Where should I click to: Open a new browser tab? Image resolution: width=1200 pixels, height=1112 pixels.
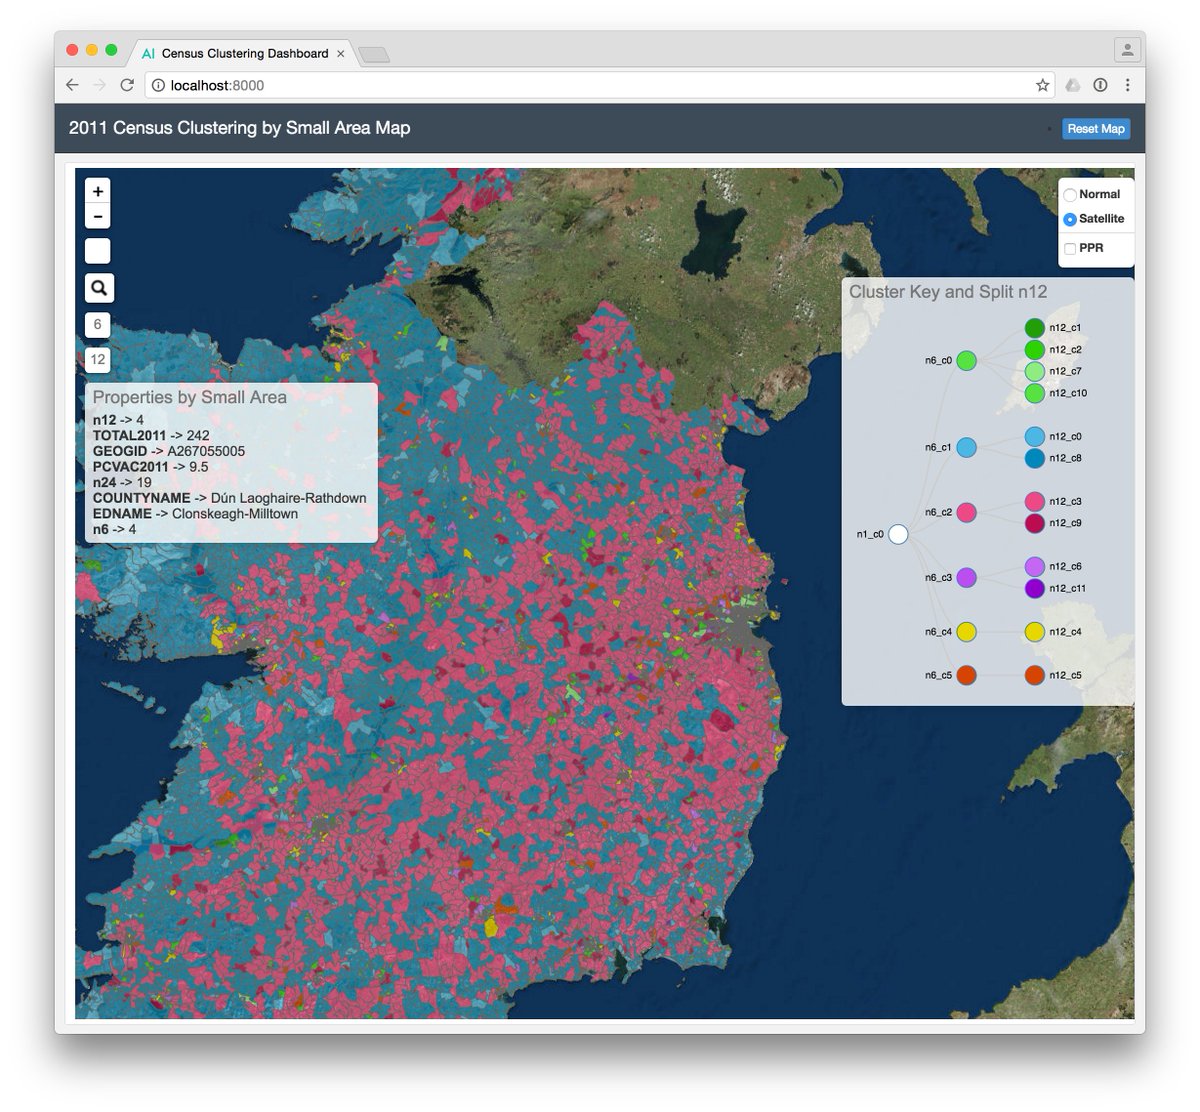coord(373,54)
